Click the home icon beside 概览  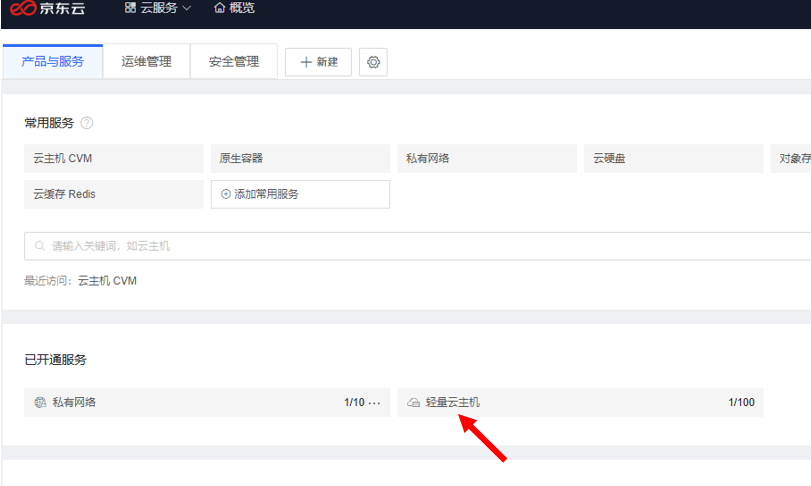pyautogui.click(x=220, y=8)
